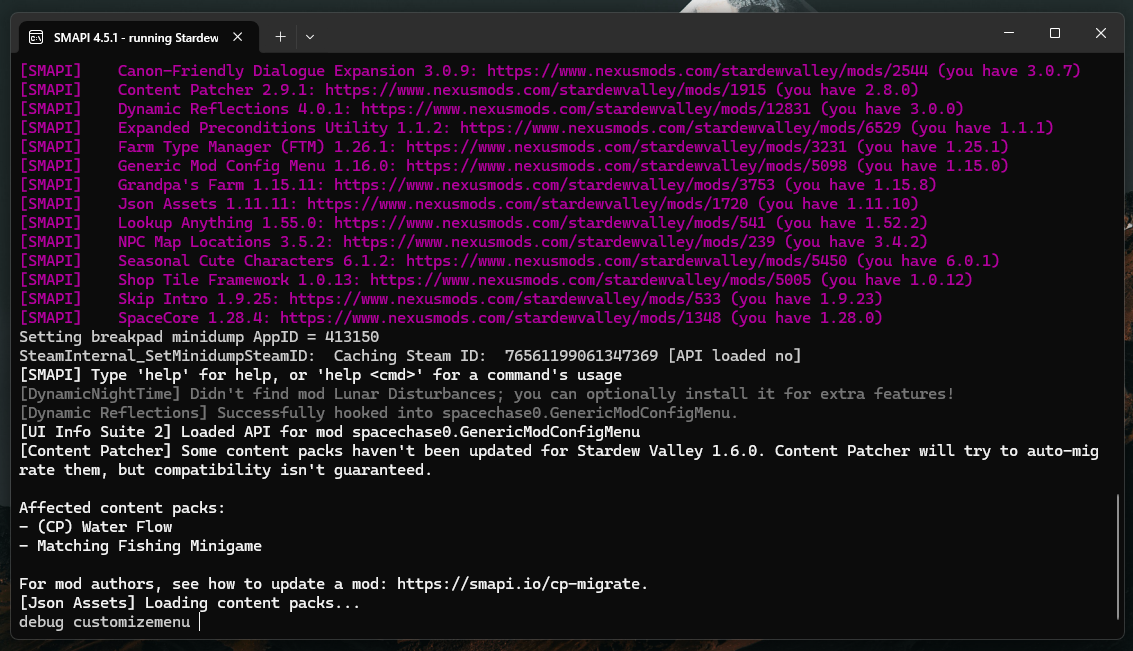Open the Seasonal Cute Characters mods/5450 link
The height and width of the screenshot is (651, 1133).
[626, 261]
